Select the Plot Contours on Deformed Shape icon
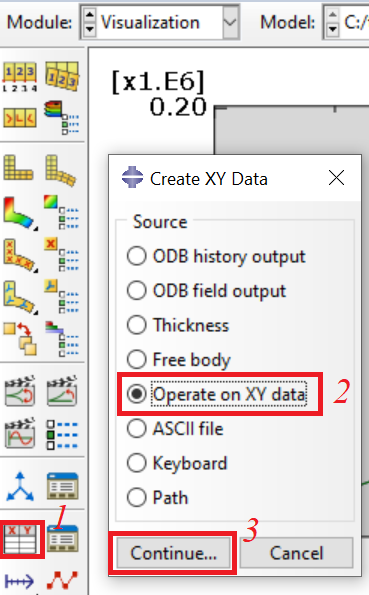The height and width of the screenshot is (595, 369). pos(20,212)
